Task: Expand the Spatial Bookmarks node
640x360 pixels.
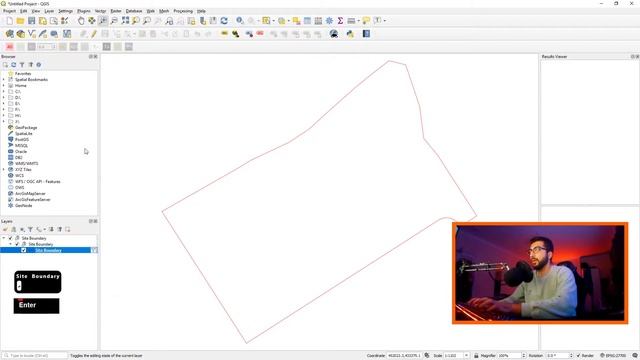Action: (x=4, y=80)
